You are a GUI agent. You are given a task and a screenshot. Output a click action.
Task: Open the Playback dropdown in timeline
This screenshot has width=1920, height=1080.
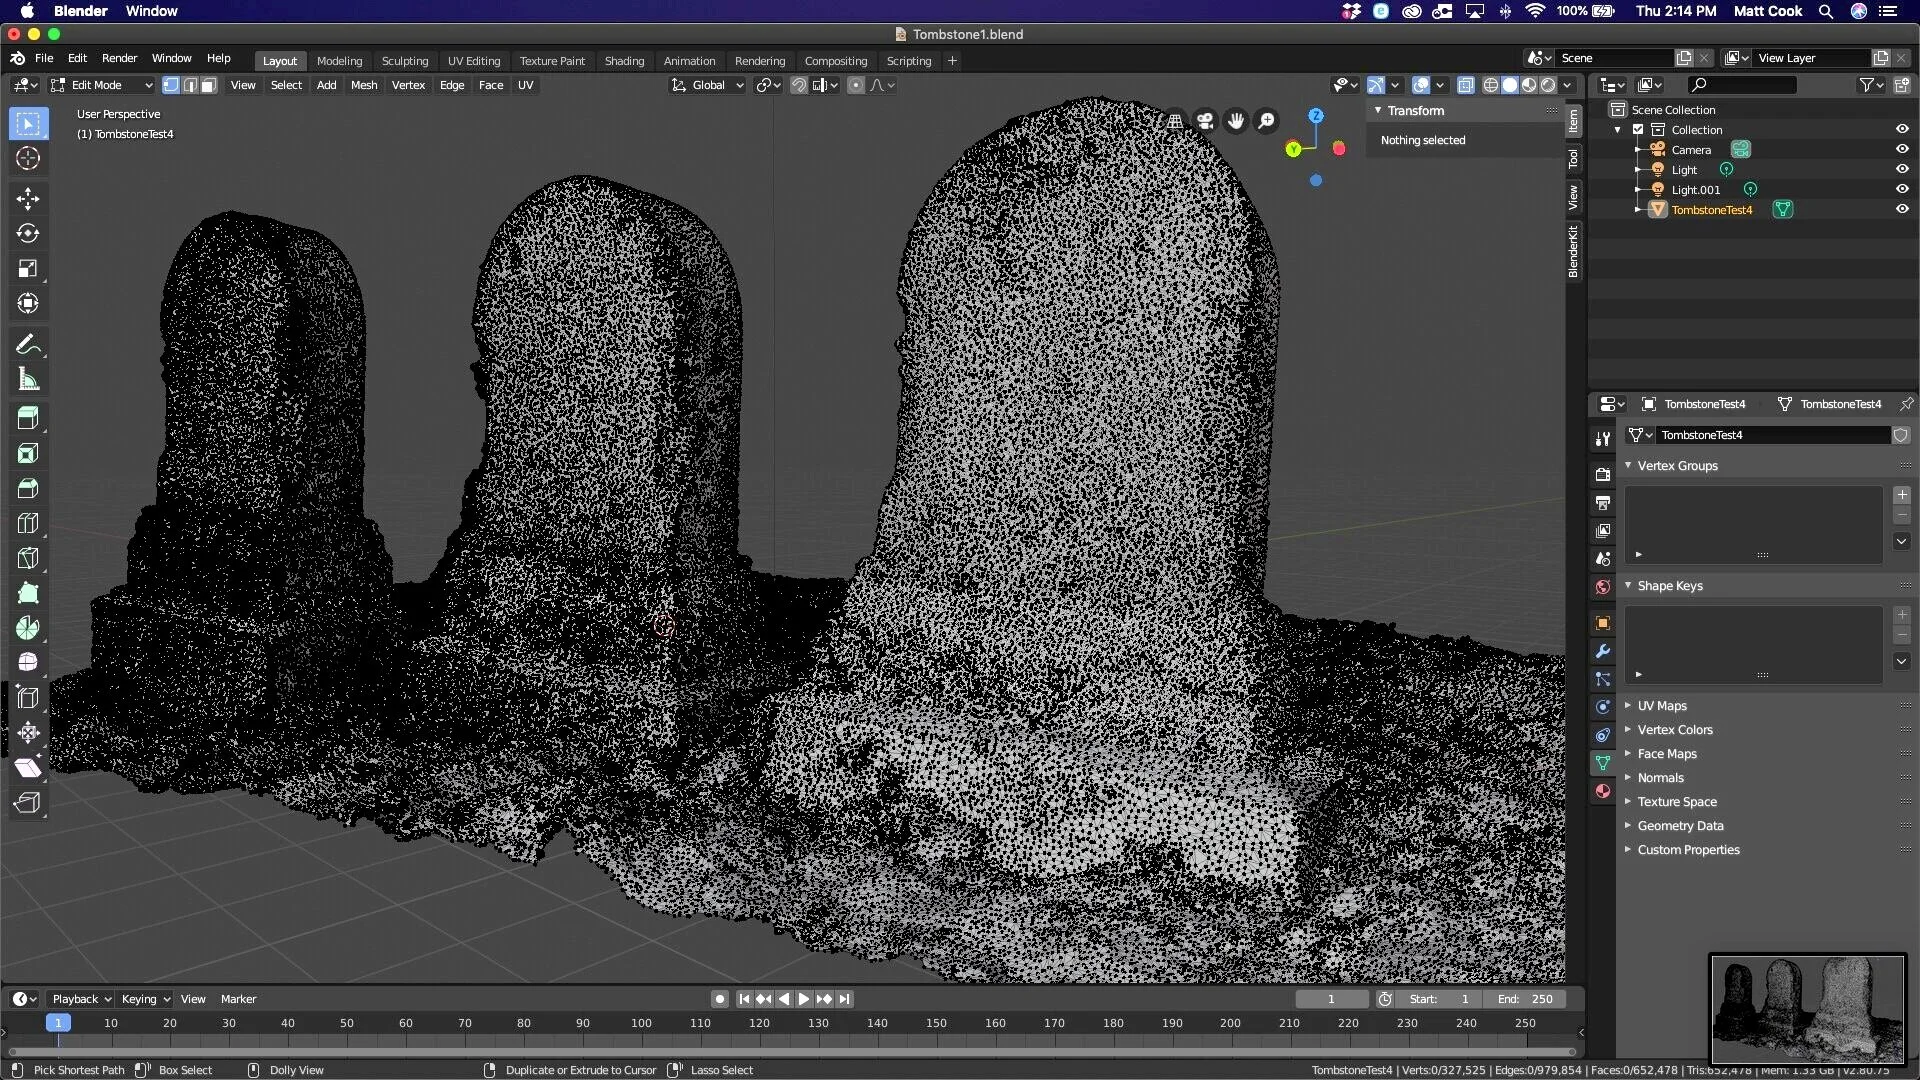[81, 999]
